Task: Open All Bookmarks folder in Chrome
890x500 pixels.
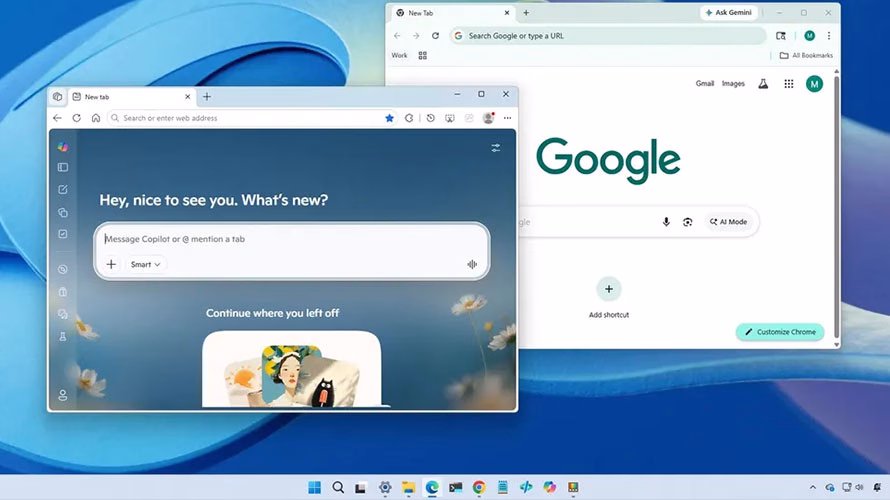Action: tap(807, 56)
